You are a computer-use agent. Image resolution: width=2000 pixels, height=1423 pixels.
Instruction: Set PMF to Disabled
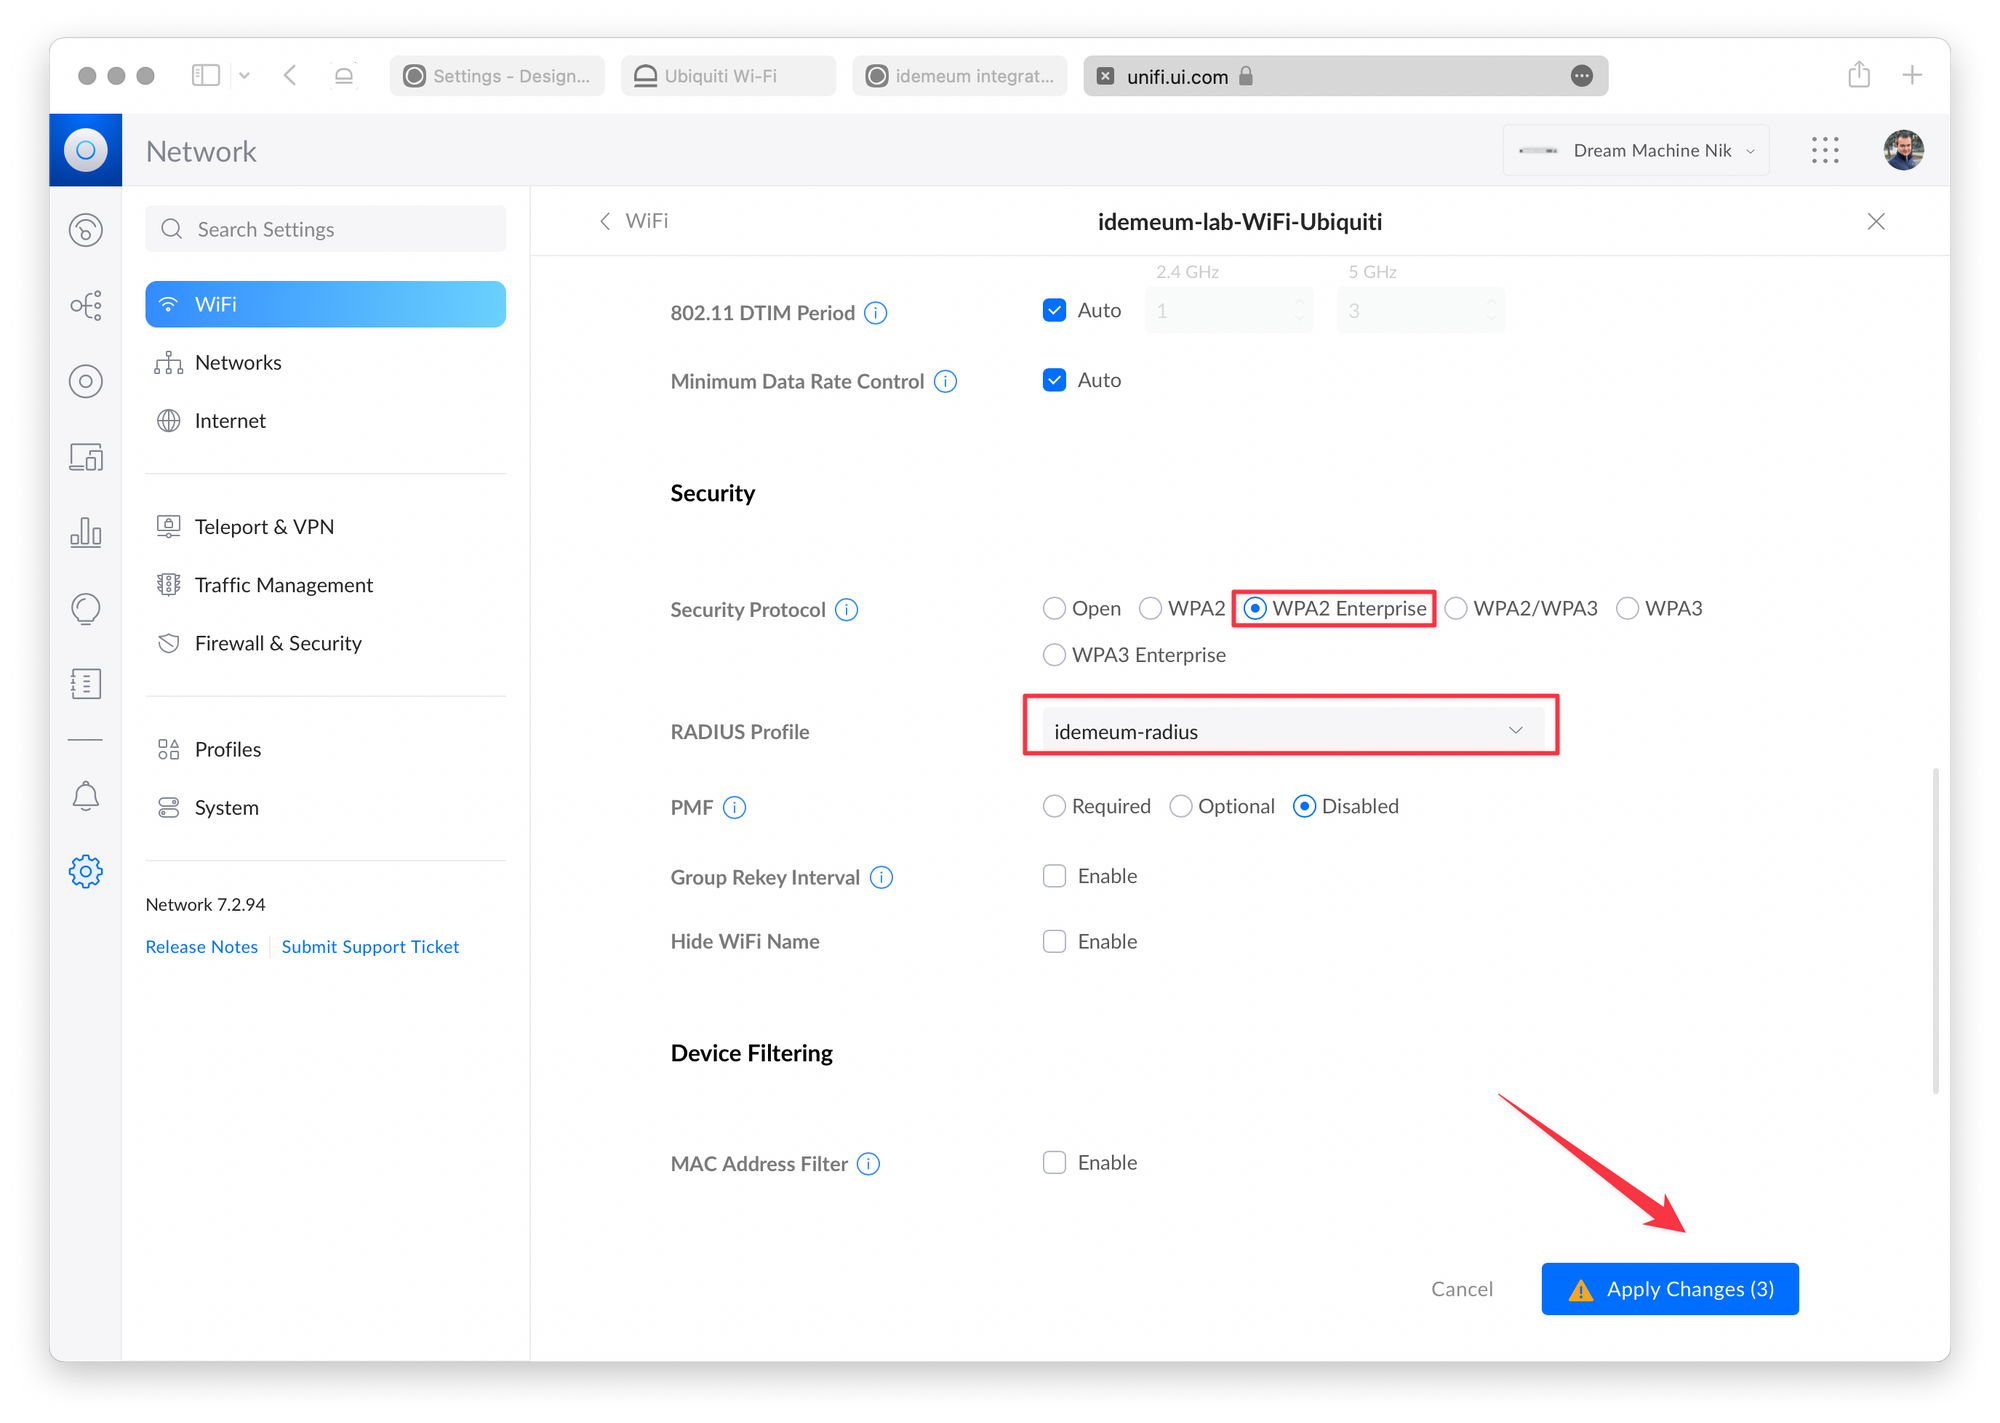(x=1304, y=806)
